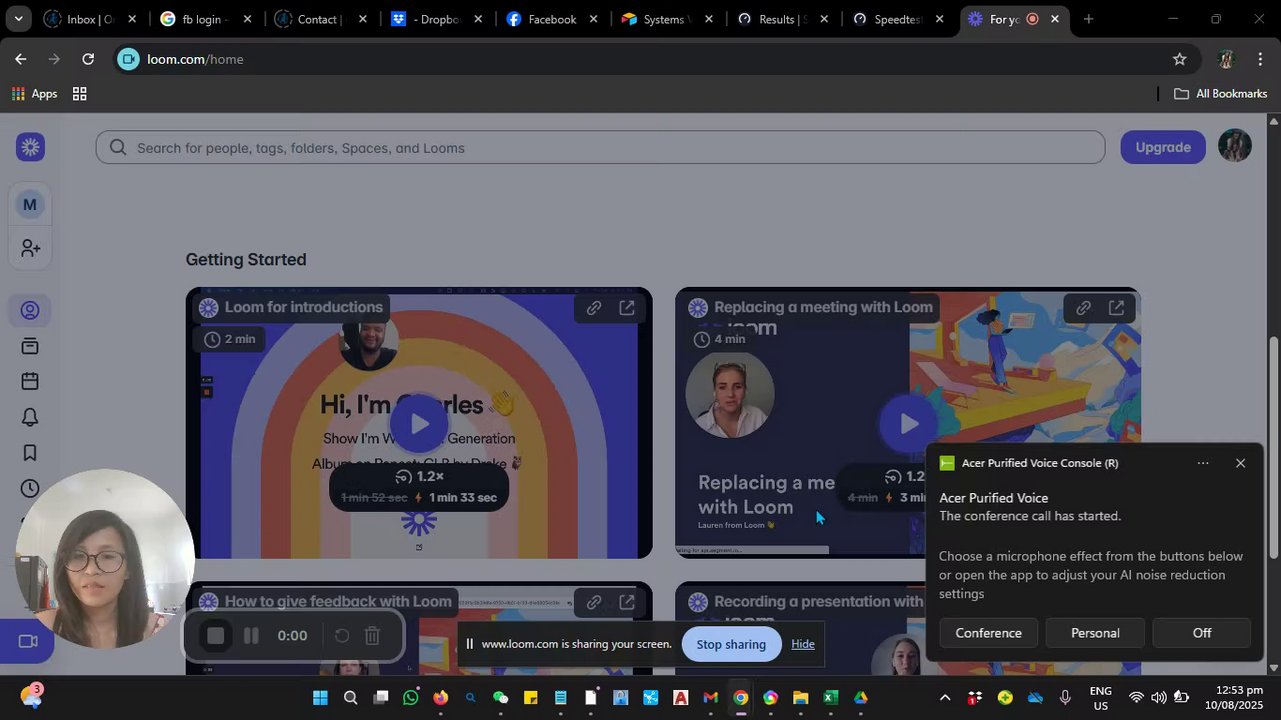Click the user profile avatar top right
Screen dimensions: 1281x720
tap(1235, 147)
